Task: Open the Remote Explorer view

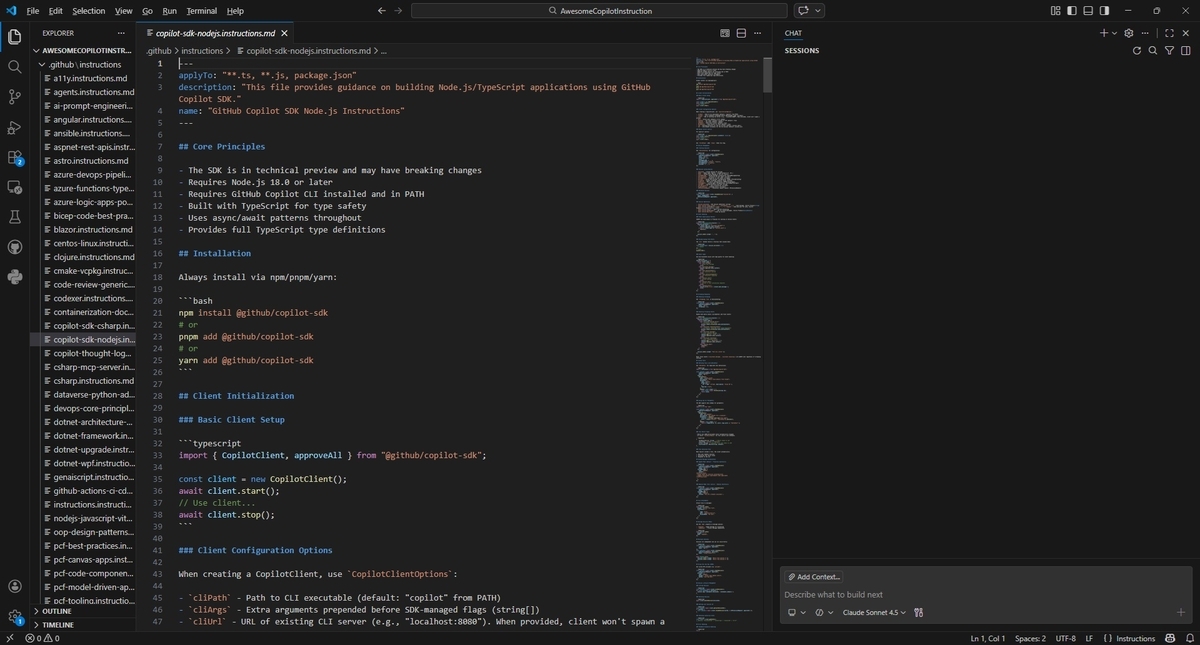Action: click(14, 187)
